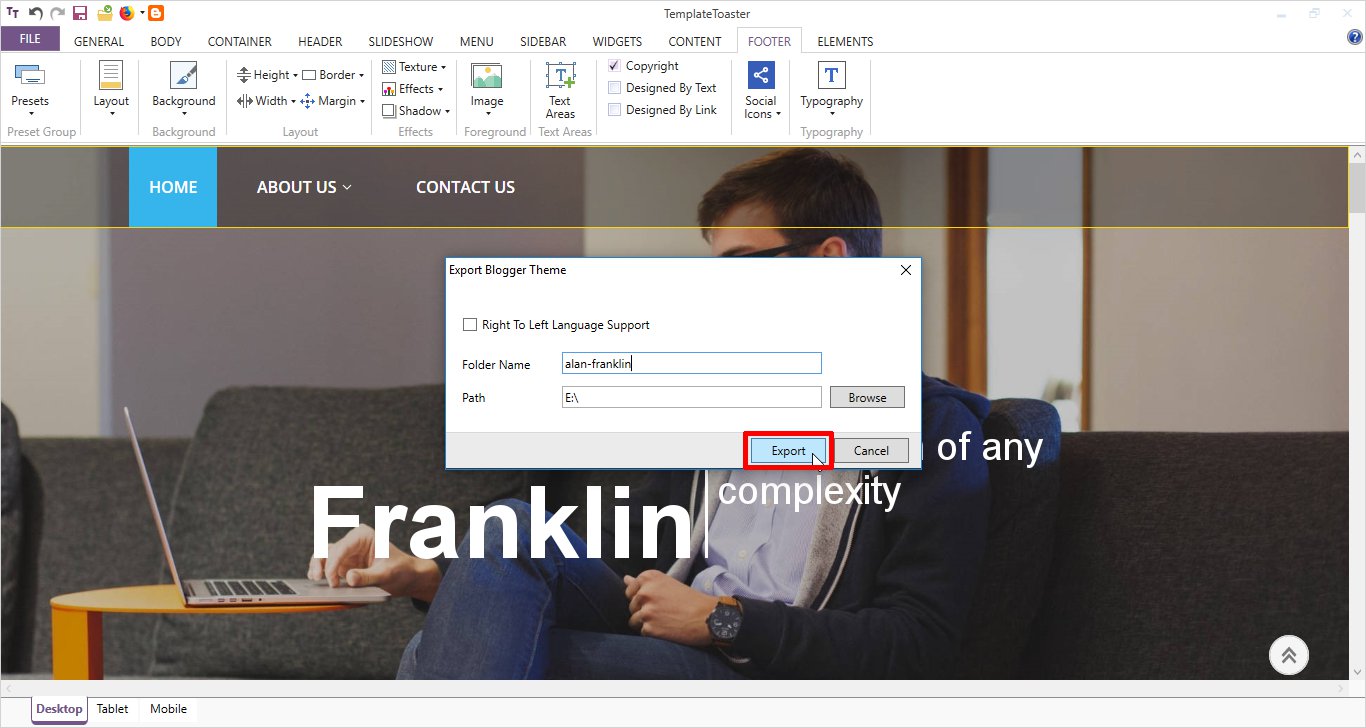Click Browse to choose export path

click(867, 398)
